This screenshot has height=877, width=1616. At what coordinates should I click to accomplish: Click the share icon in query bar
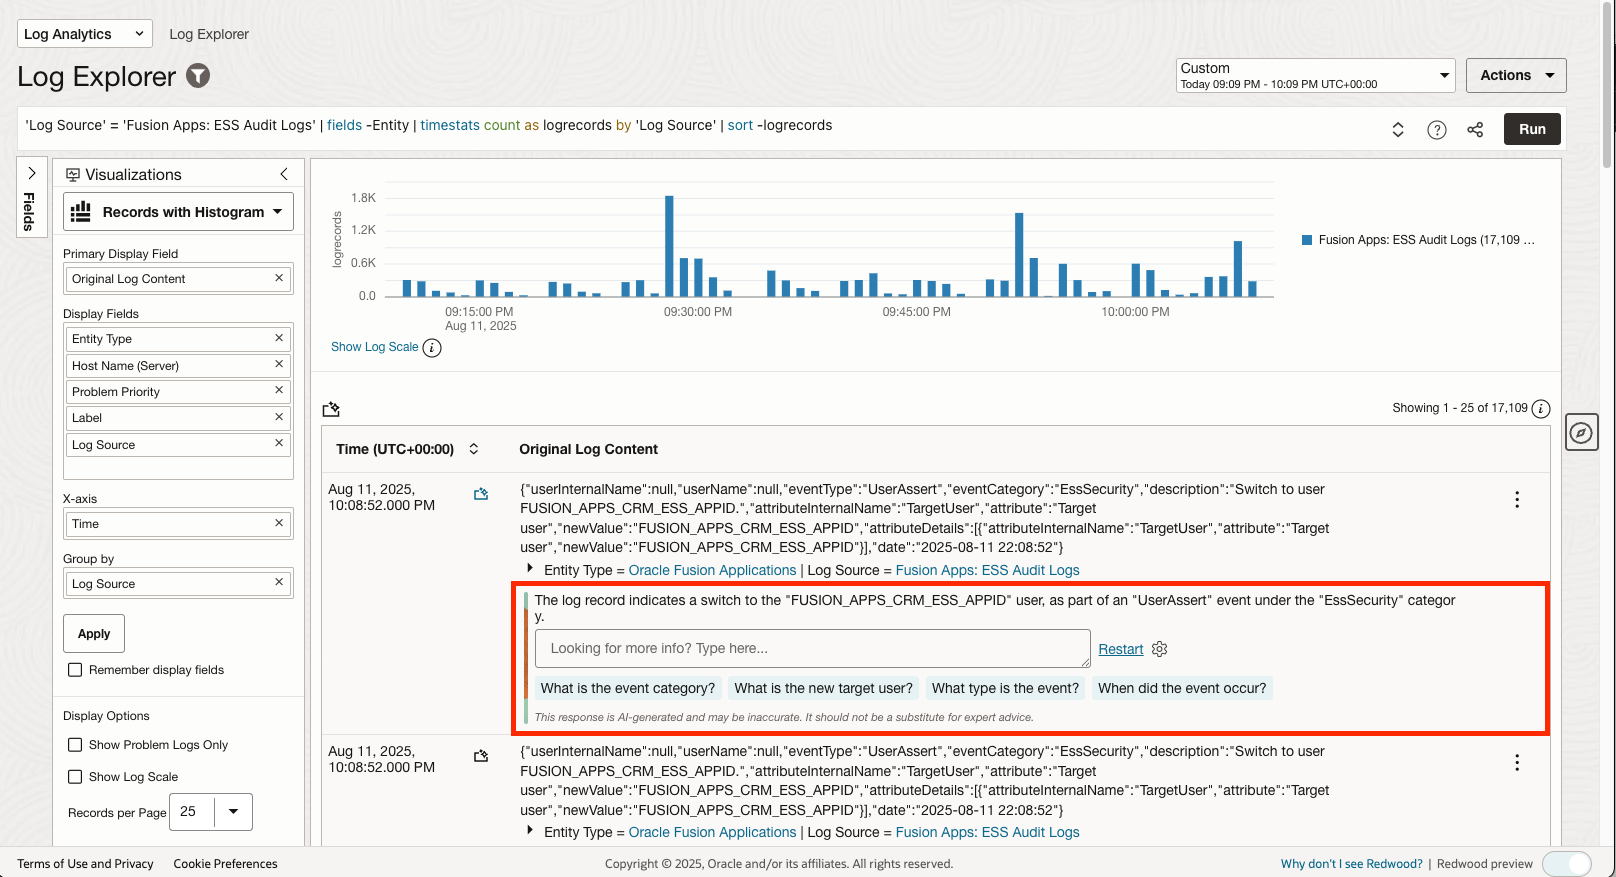coord(1475,130)
